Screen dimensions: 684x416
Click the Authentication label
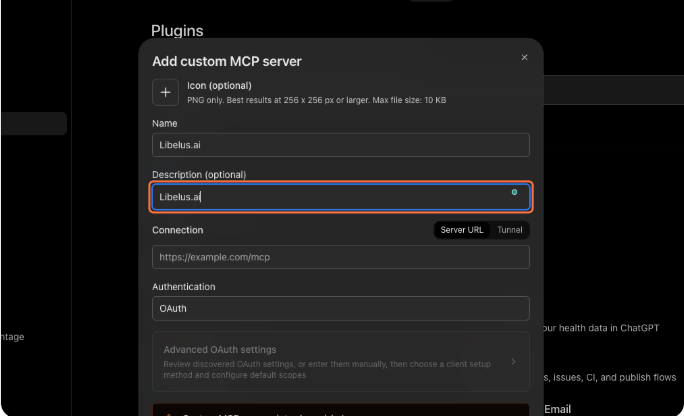pos(184,286)
